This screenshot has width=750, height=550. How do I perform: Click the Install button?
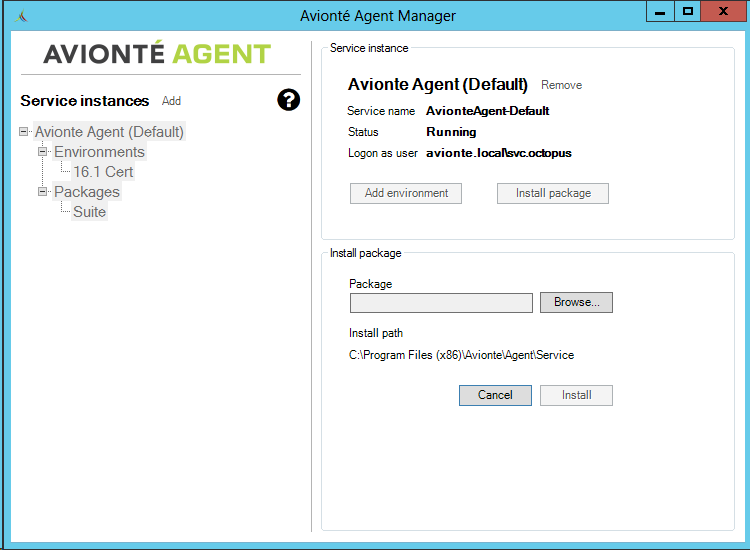(x=576, y=395)
